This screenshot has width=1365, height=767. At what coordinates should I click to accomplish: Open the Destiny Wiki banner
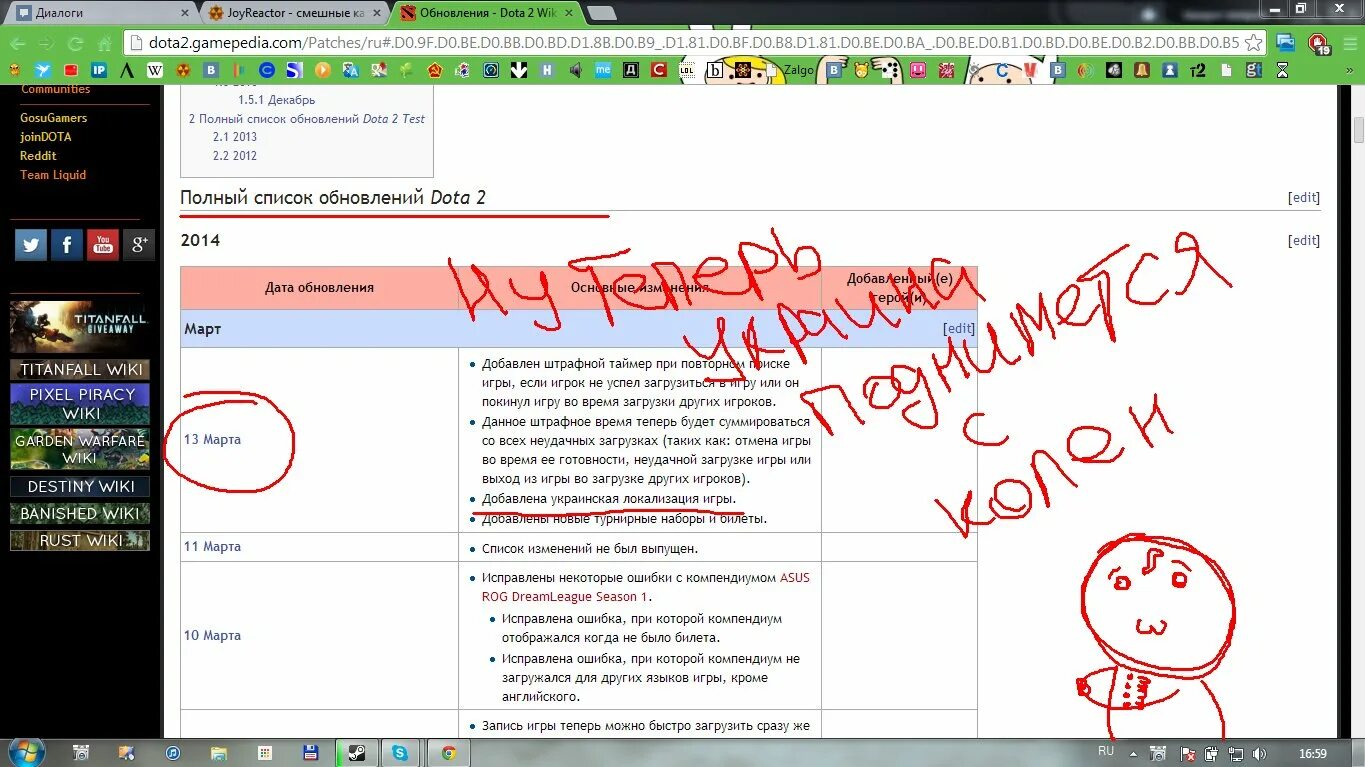80,487
